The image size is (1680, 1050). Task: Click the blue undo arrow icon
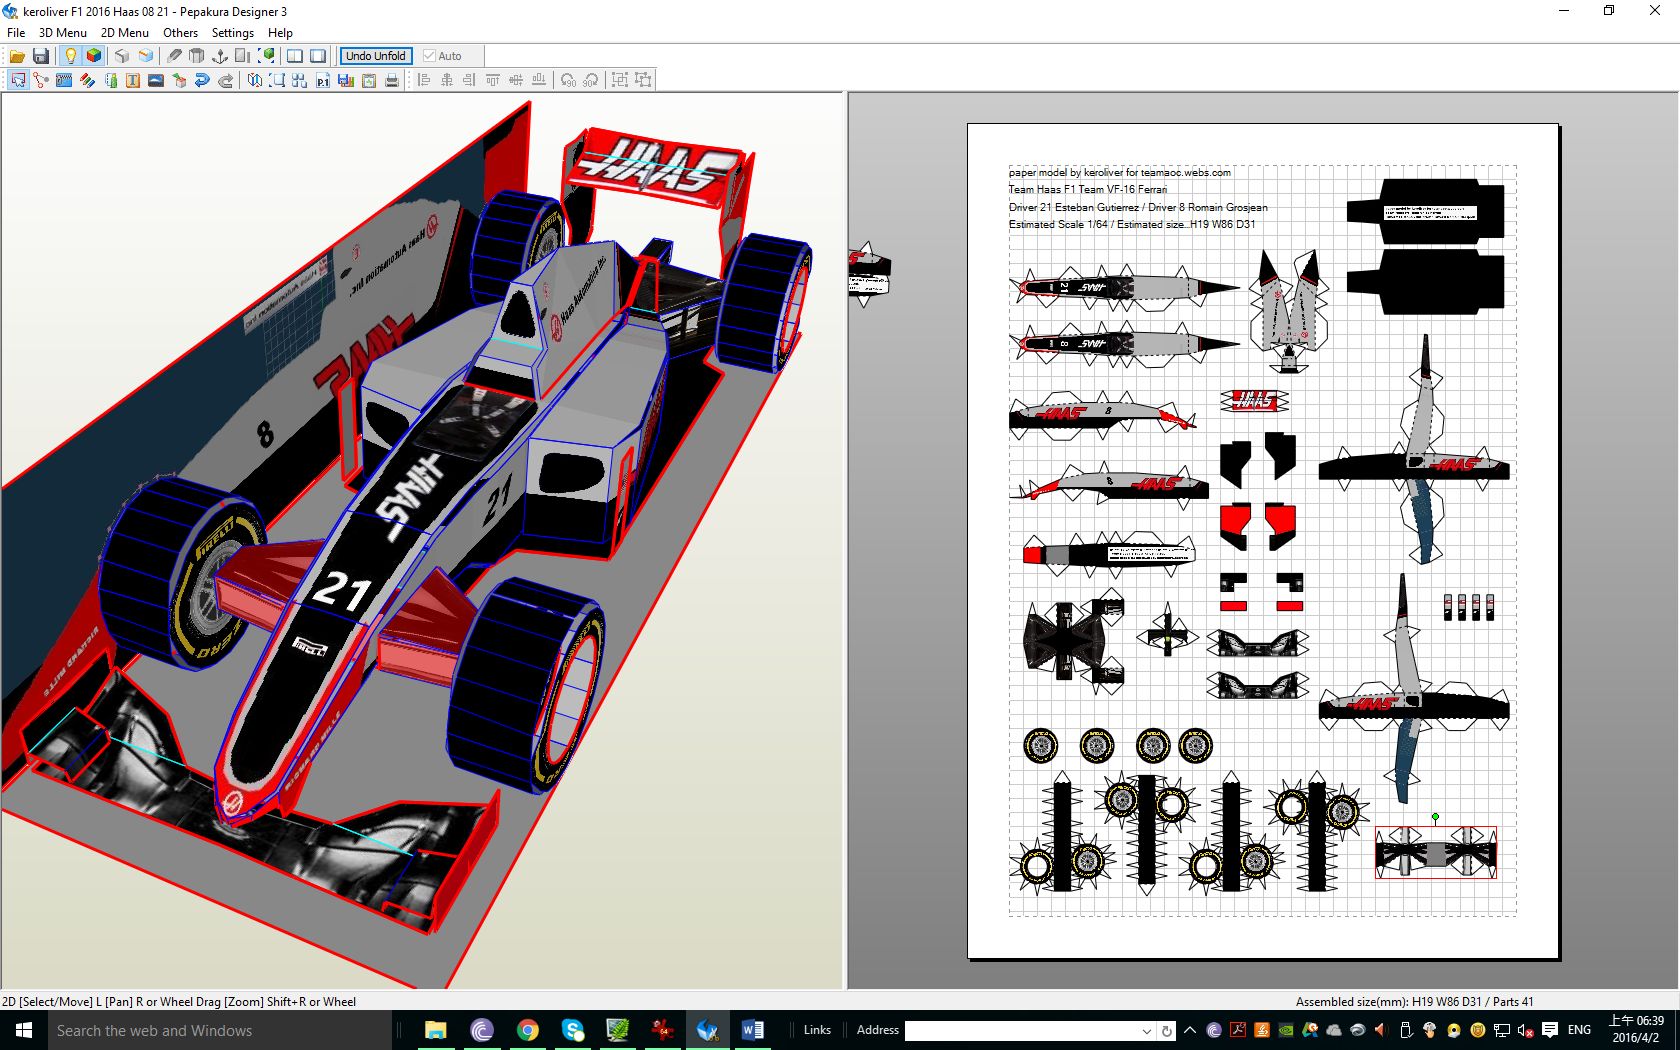(202, 80)
